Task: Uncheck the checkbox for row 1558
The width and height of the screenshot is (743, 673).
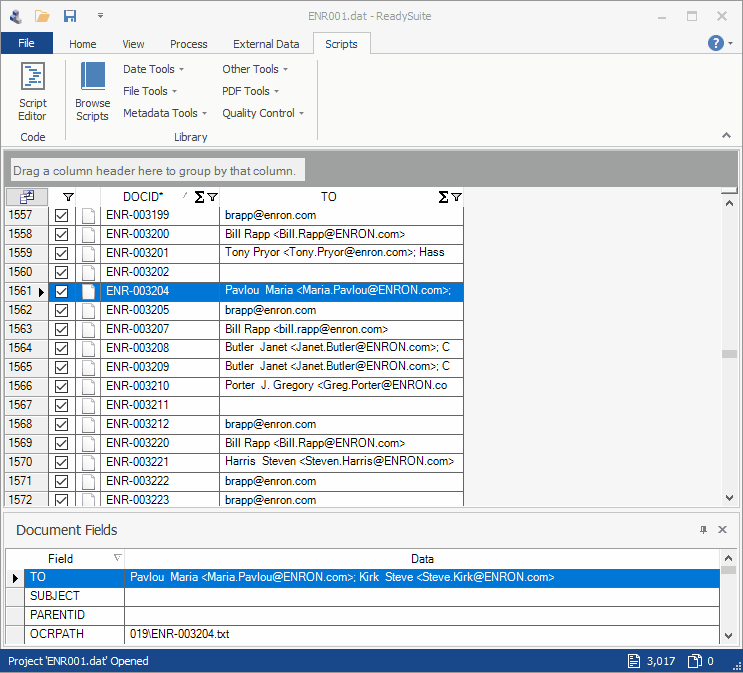Action: click(x=61, y=235)
